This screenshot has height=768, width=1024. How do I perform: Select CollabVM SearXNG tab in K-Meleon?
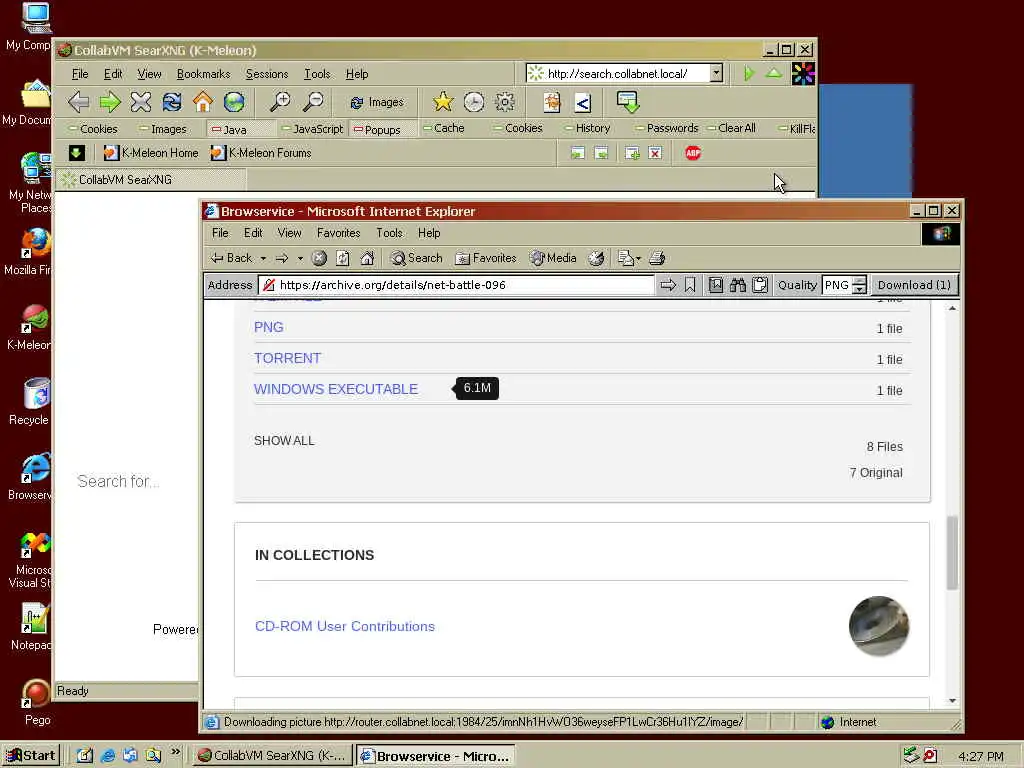(151, 180)
